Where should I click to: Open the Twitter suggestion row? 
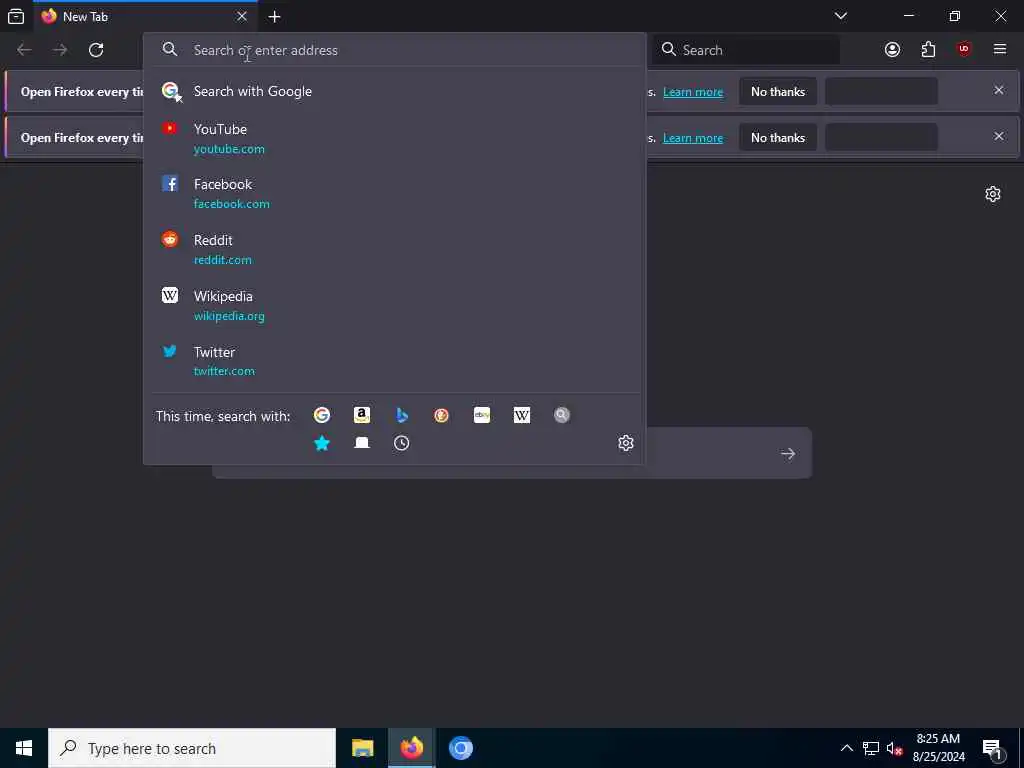[394, 361]
